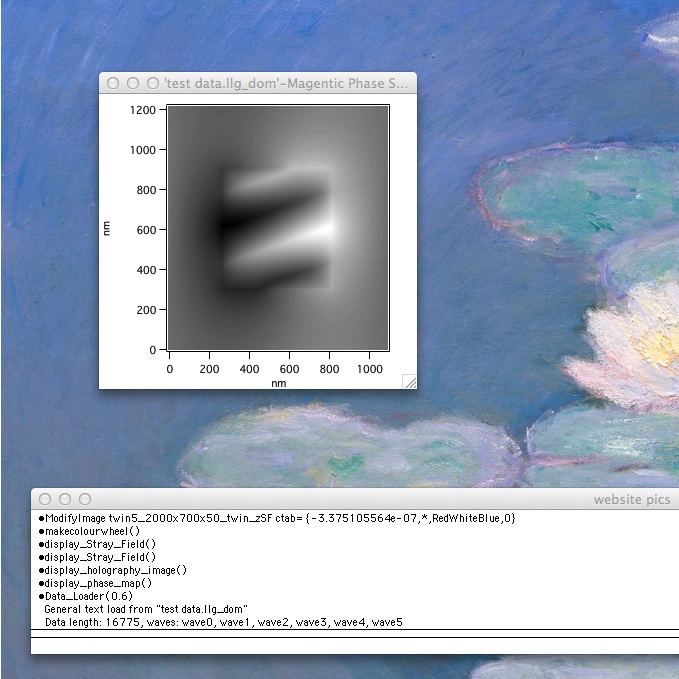The image size is (679, 679).
Task: Click the graph window title text
Action: coord(285,83)
